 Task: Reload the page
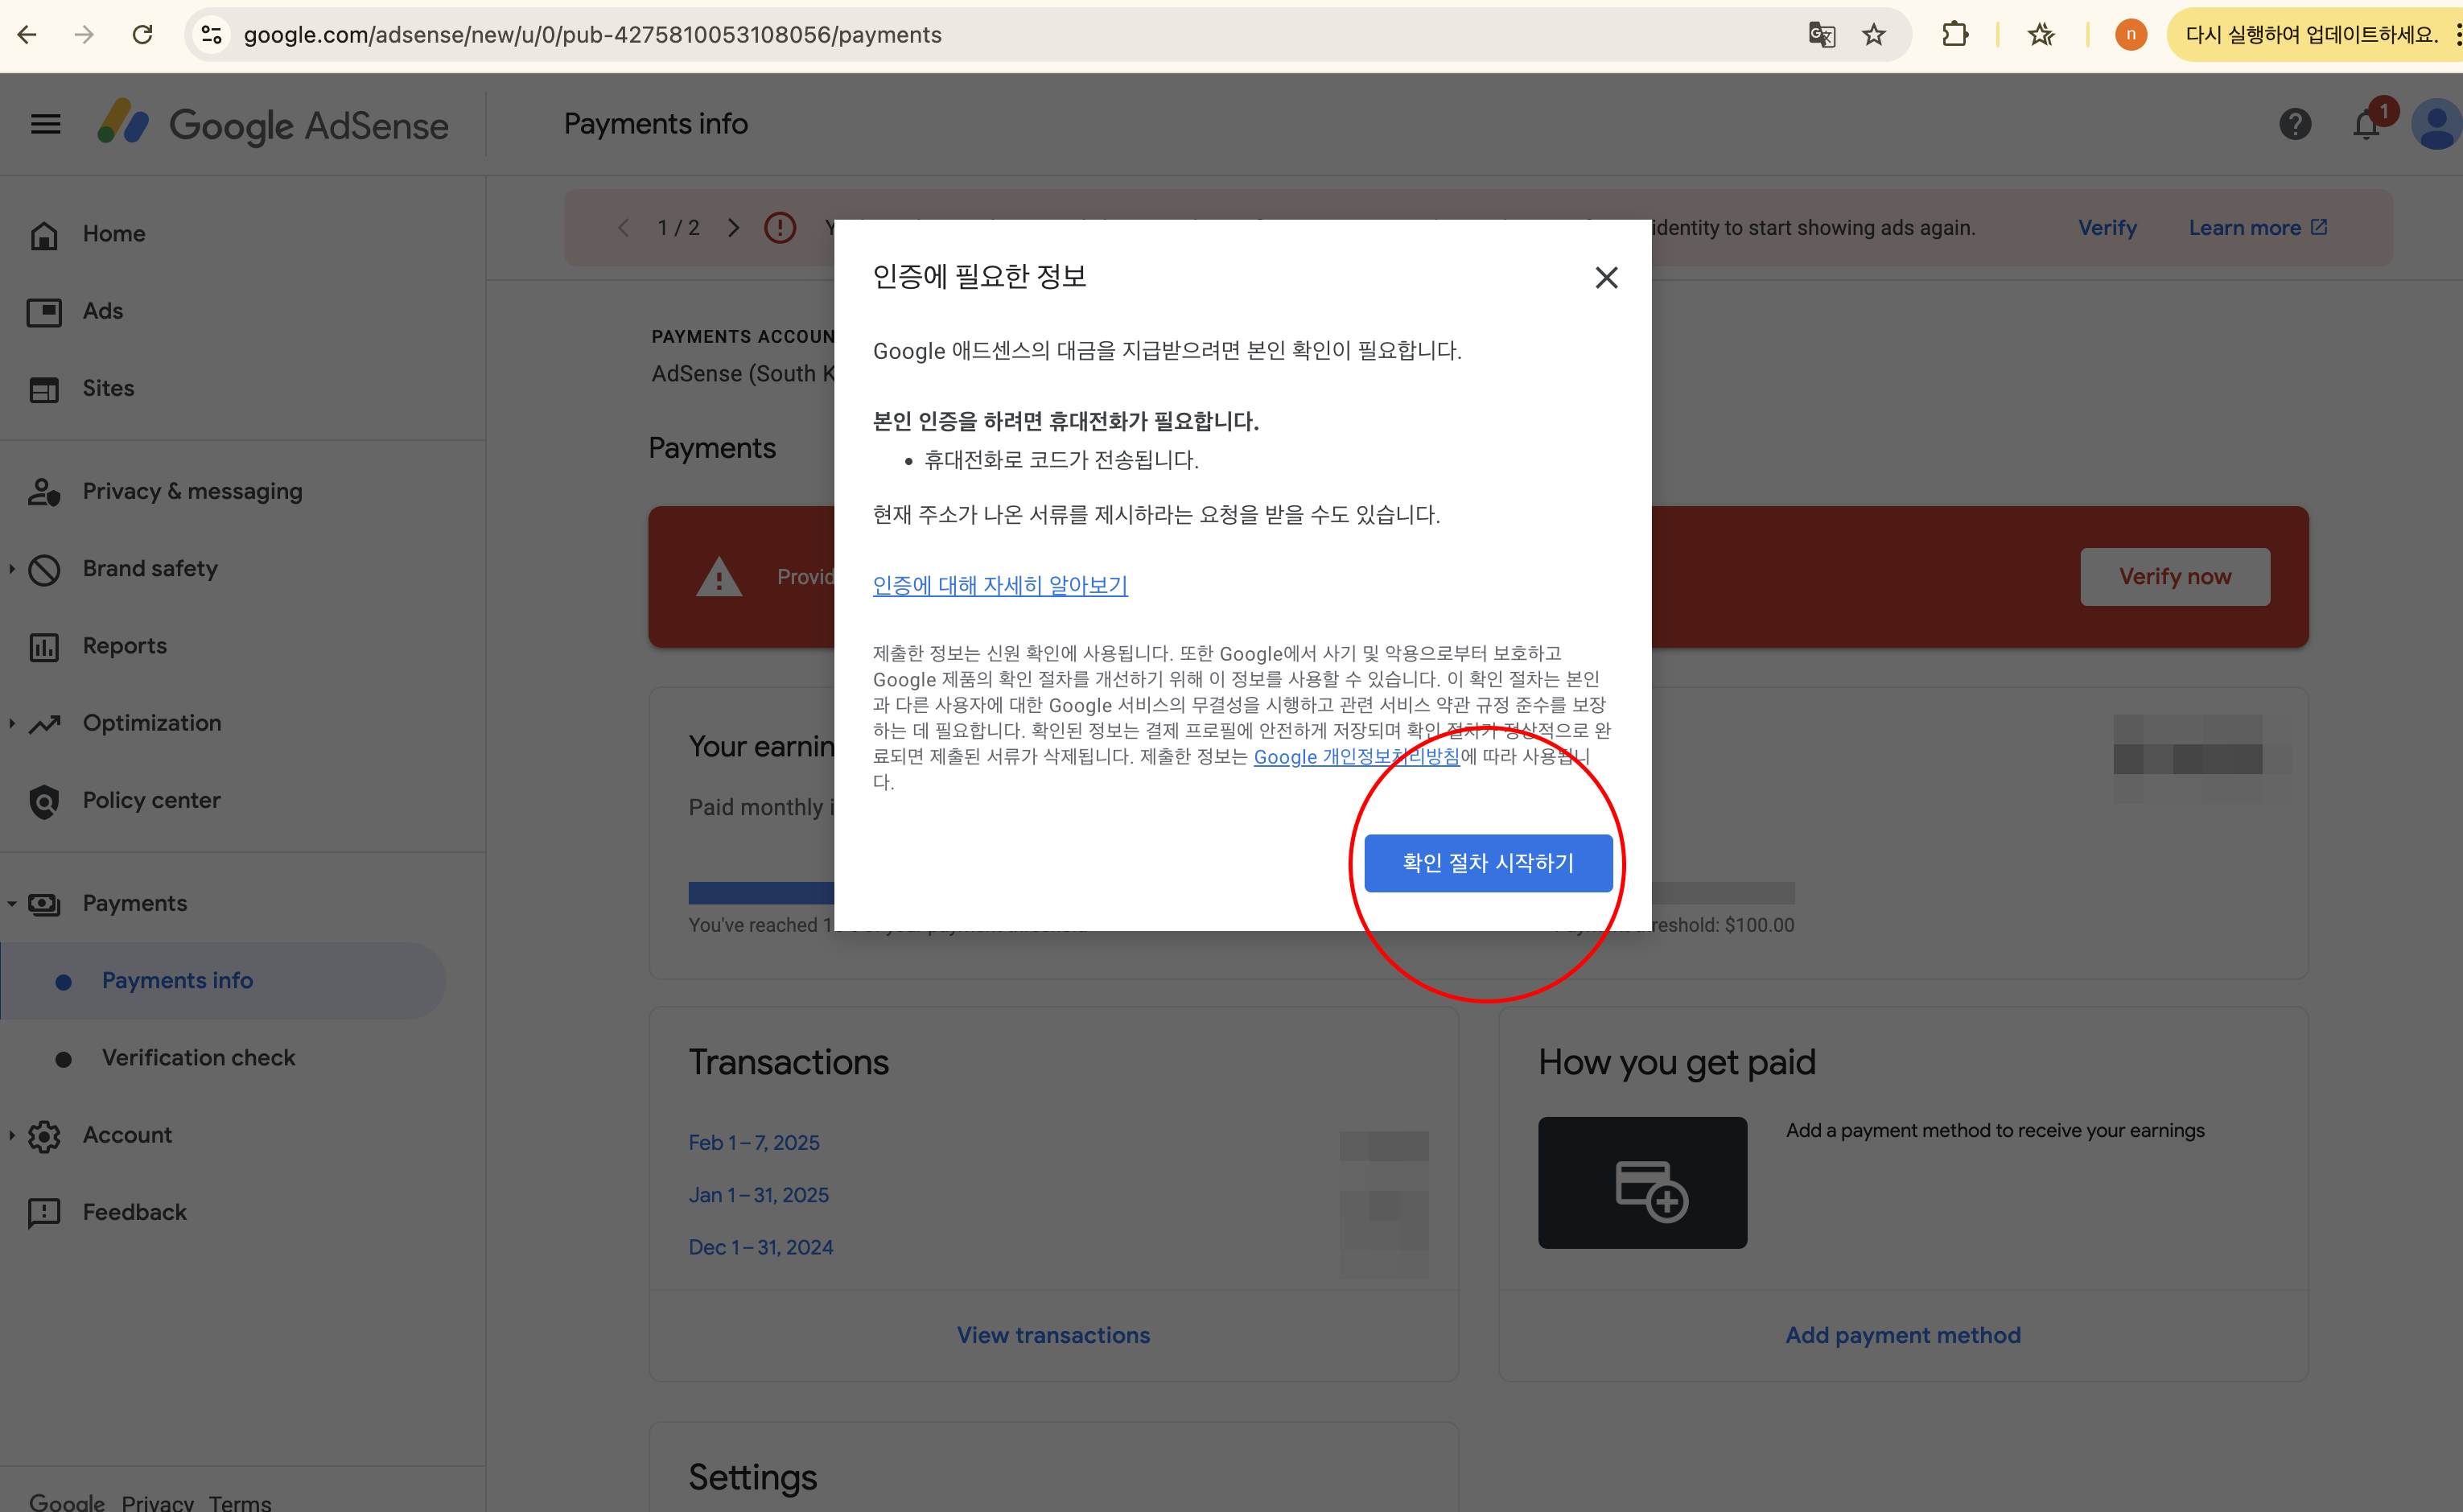(142, 35)
